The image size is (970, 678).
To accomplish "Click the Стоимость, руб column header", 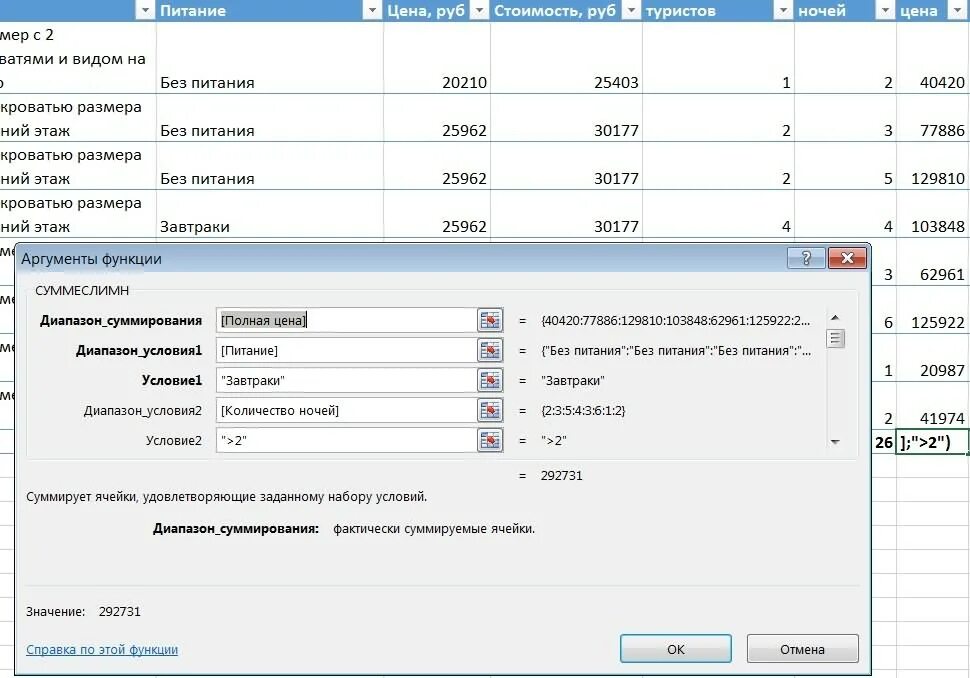I will click(555, 11).
